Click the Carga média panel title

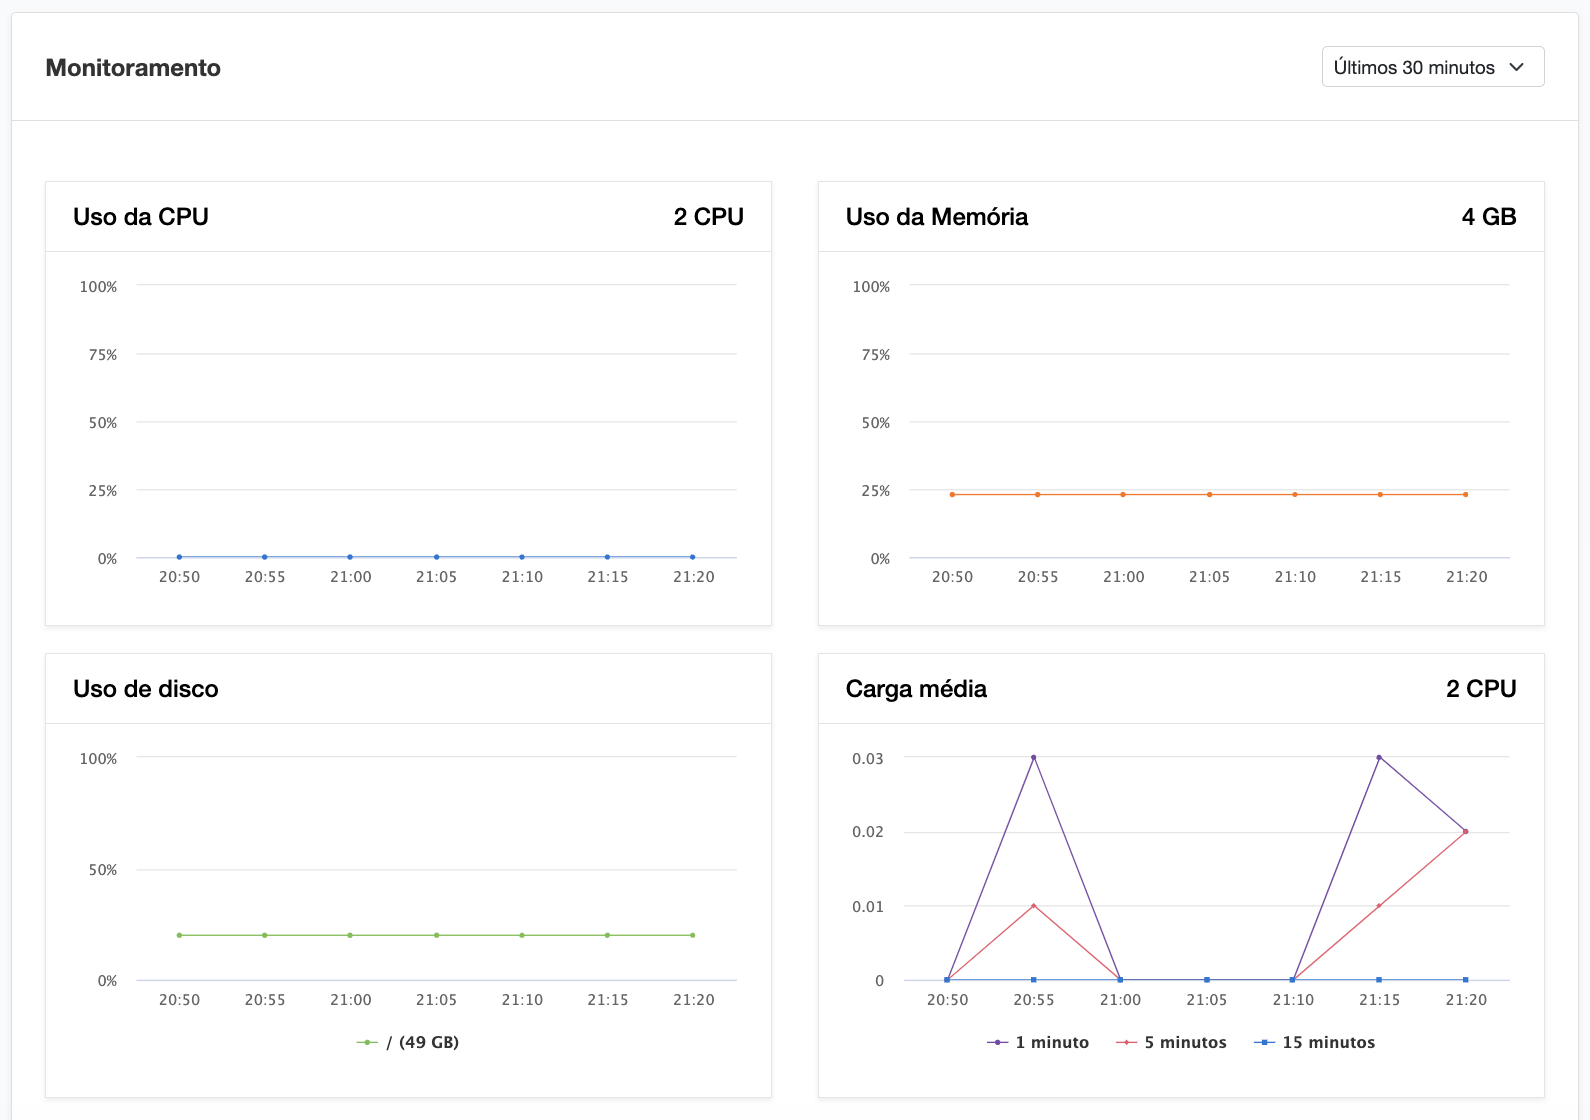point(916,689)
